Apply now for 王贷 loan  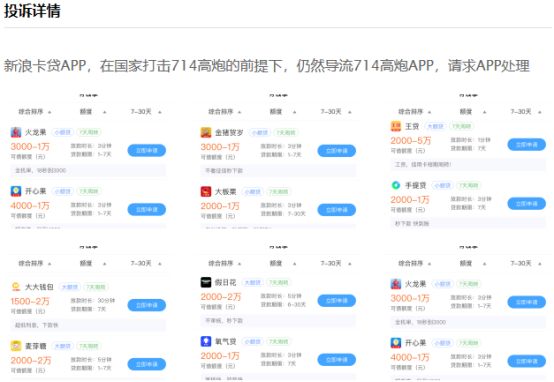click(x=527, y=145)
